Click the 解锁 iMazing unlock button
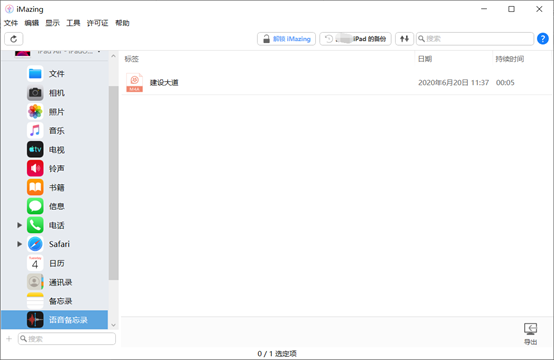The width and height of the screenshot is (554, 360). (286, 39)
